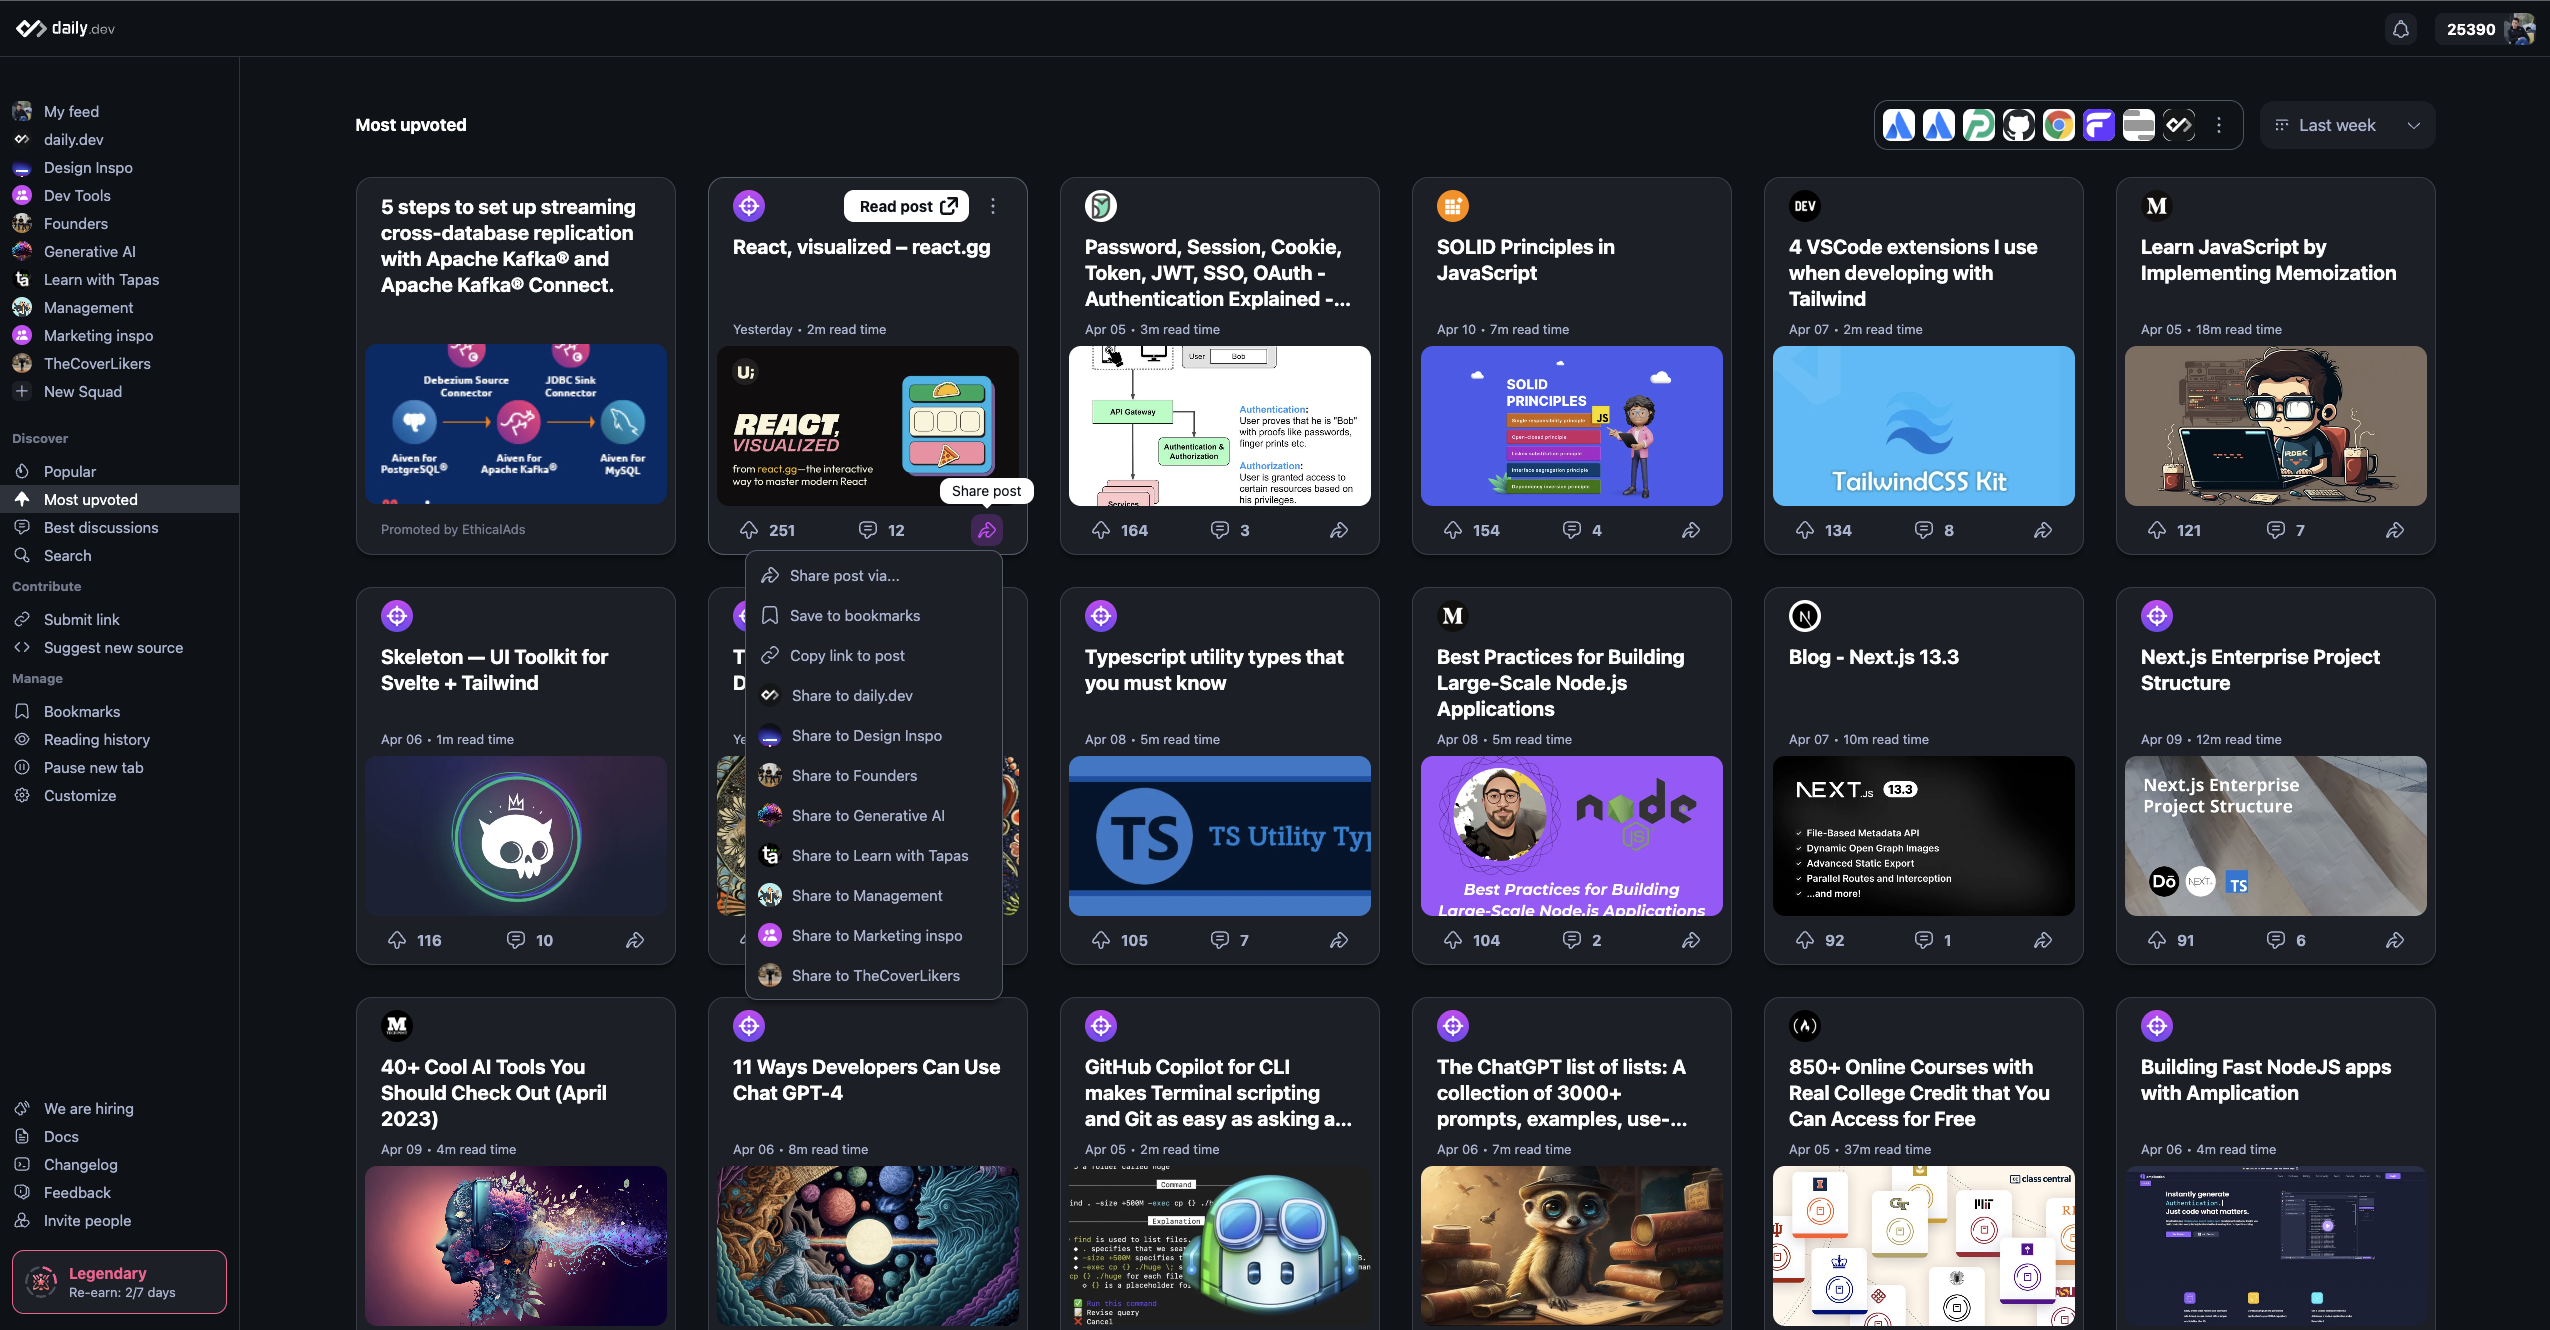Open the Last week period dropdown
Image resolution: width=2550 pixels, height=1330 pixels.
(x=2347, y=125)
